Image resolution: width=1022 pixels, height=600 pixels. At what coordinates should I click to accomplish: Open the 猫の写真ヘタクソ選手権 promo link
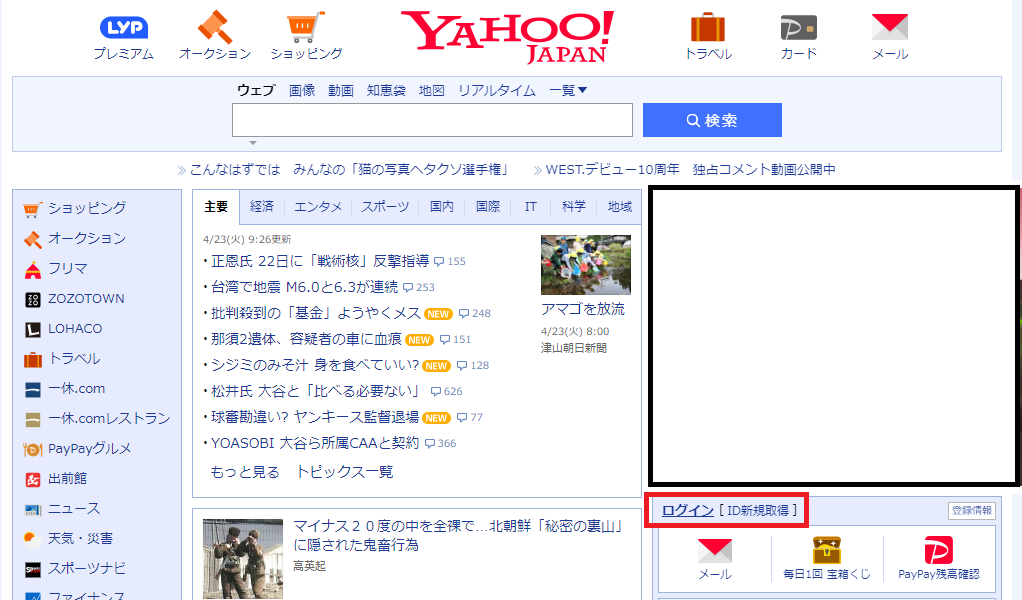point(349,170)
